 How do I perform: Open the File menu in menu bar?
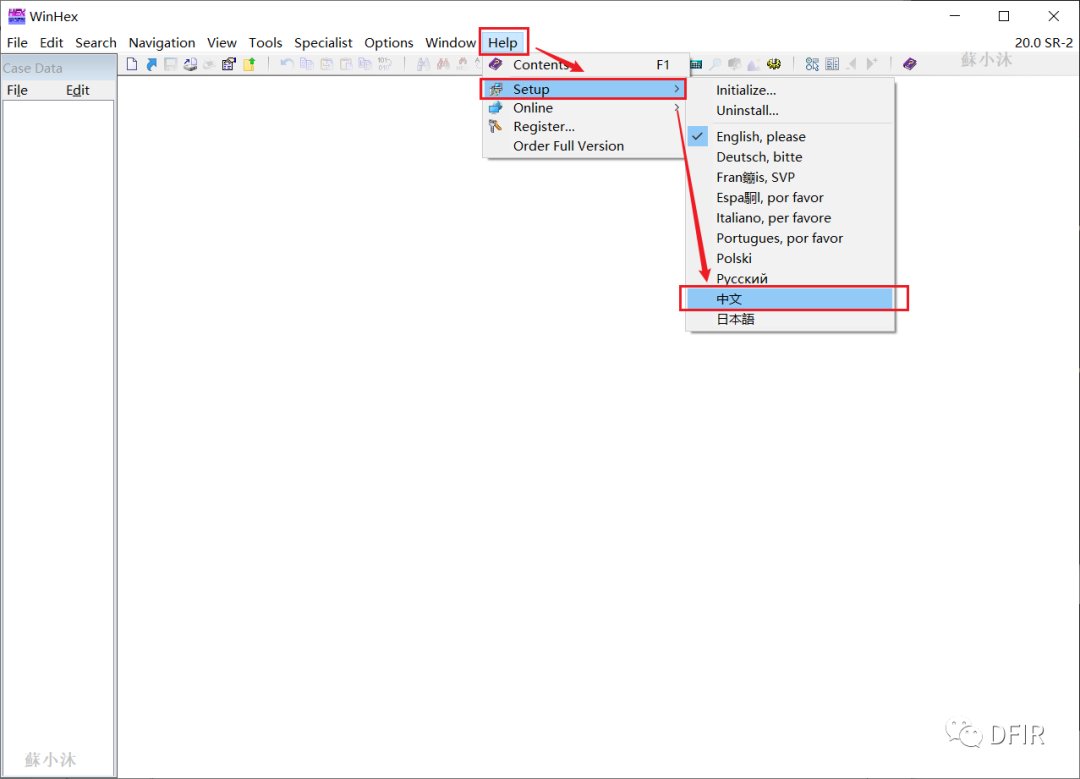click(x=17, y=43)
